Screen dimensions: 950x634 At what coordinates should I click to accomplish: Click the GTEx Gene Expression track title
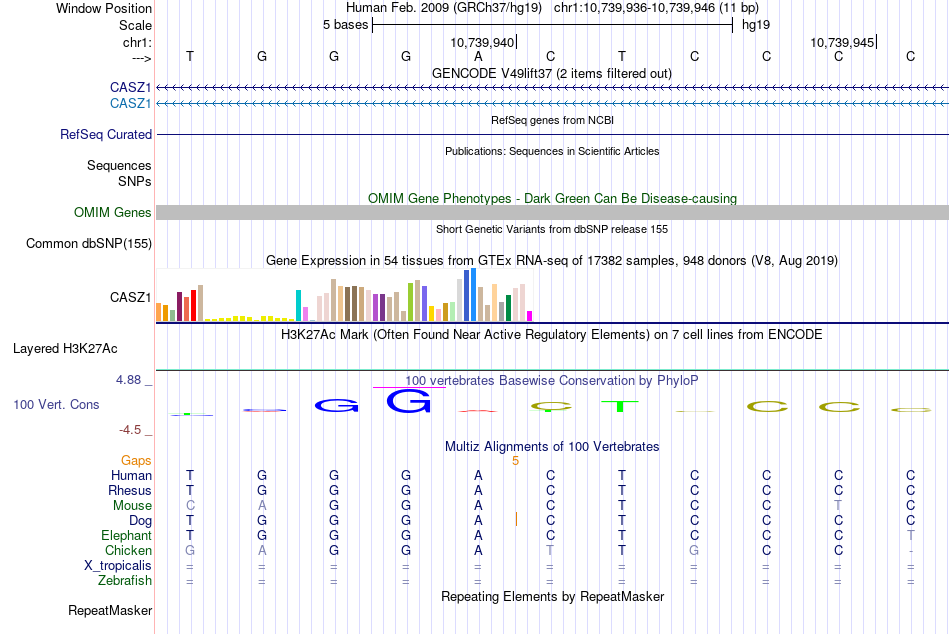pos(552,261)
